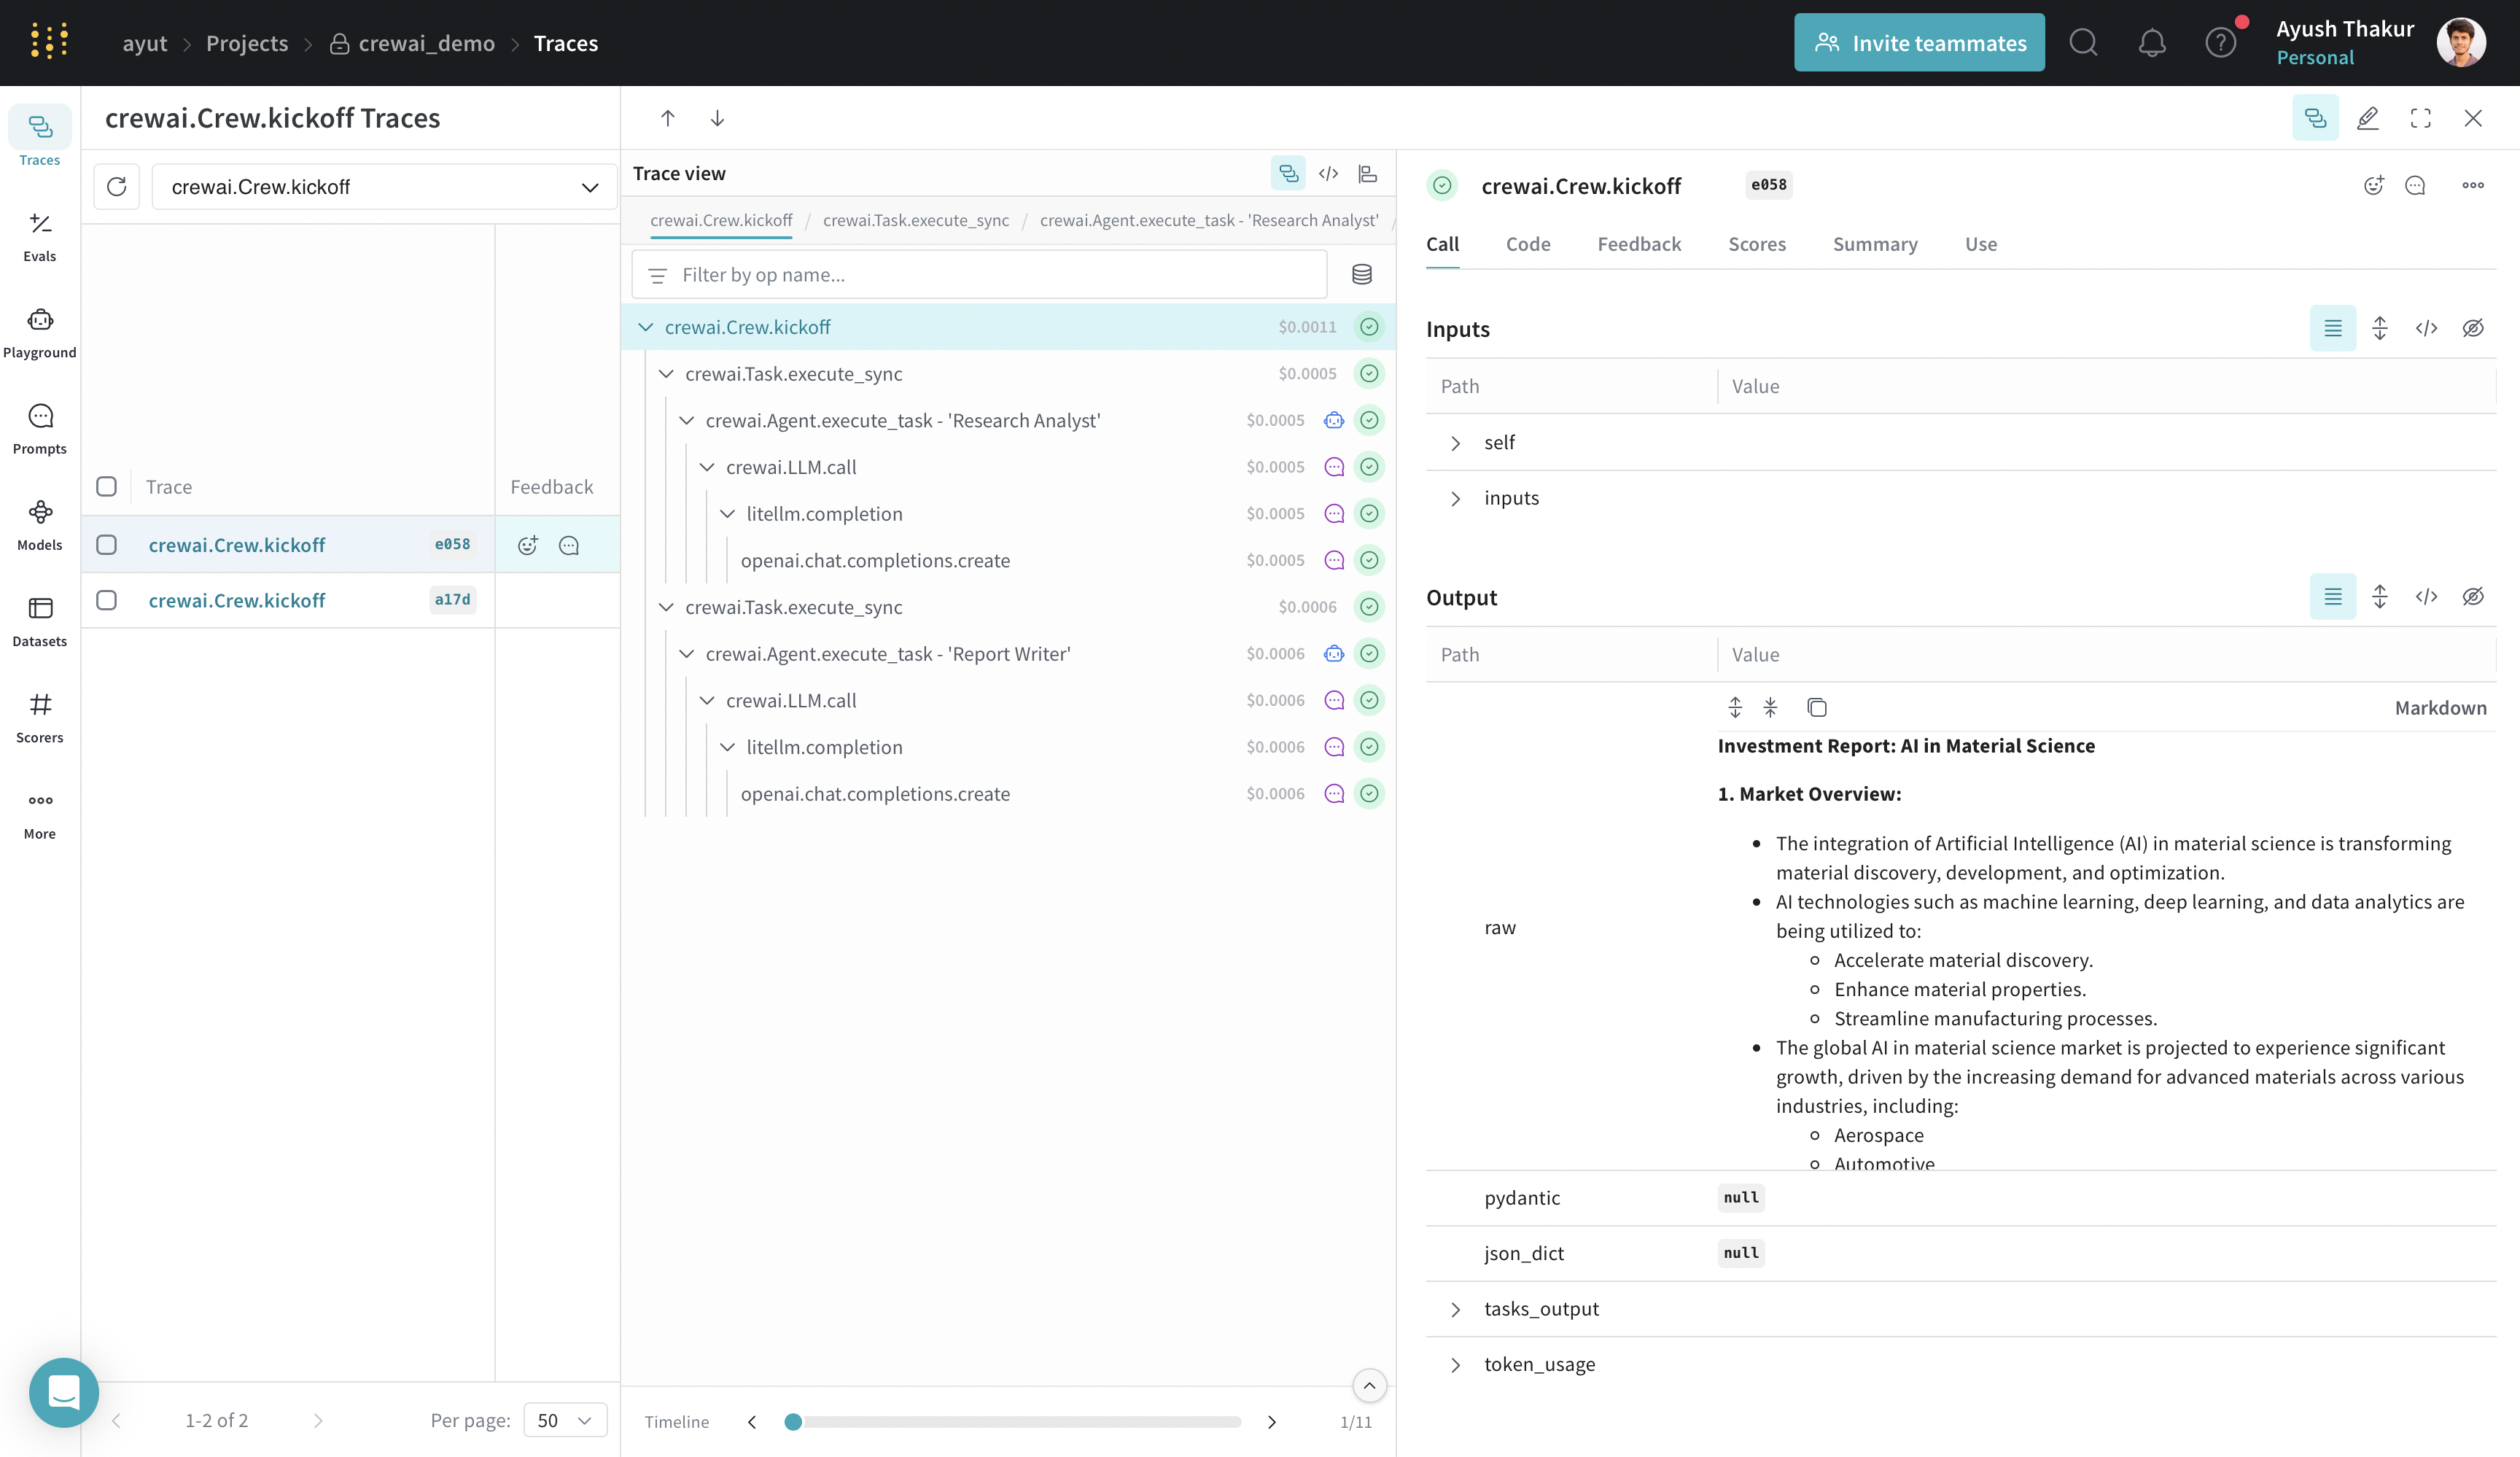This screenshot has height=1457, width=2520.
Task: Click the refresh traces icon
Action: click(117, 187)
